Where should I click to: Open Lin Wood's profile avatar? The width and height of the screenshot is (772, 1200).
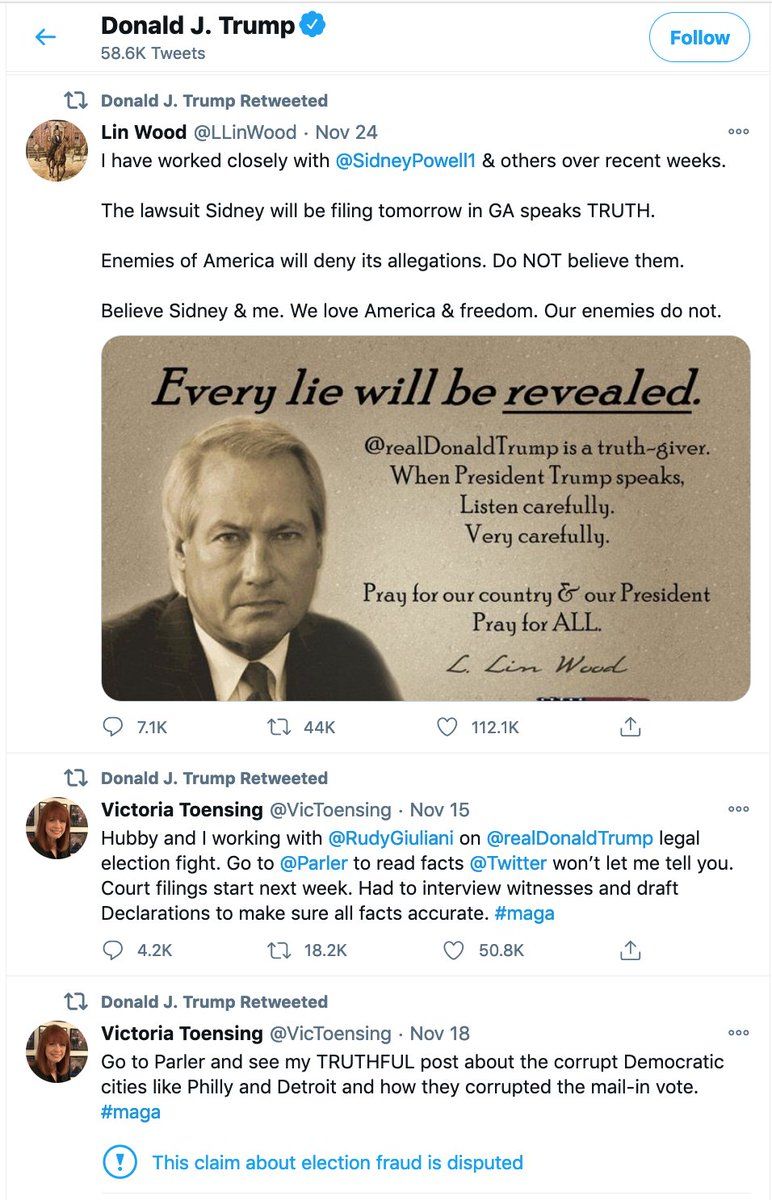coord(57,151)
